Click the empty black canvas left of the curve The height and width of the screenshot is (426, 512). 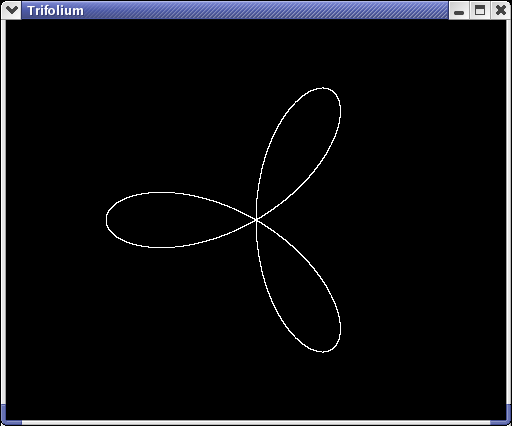coord(53,220)
